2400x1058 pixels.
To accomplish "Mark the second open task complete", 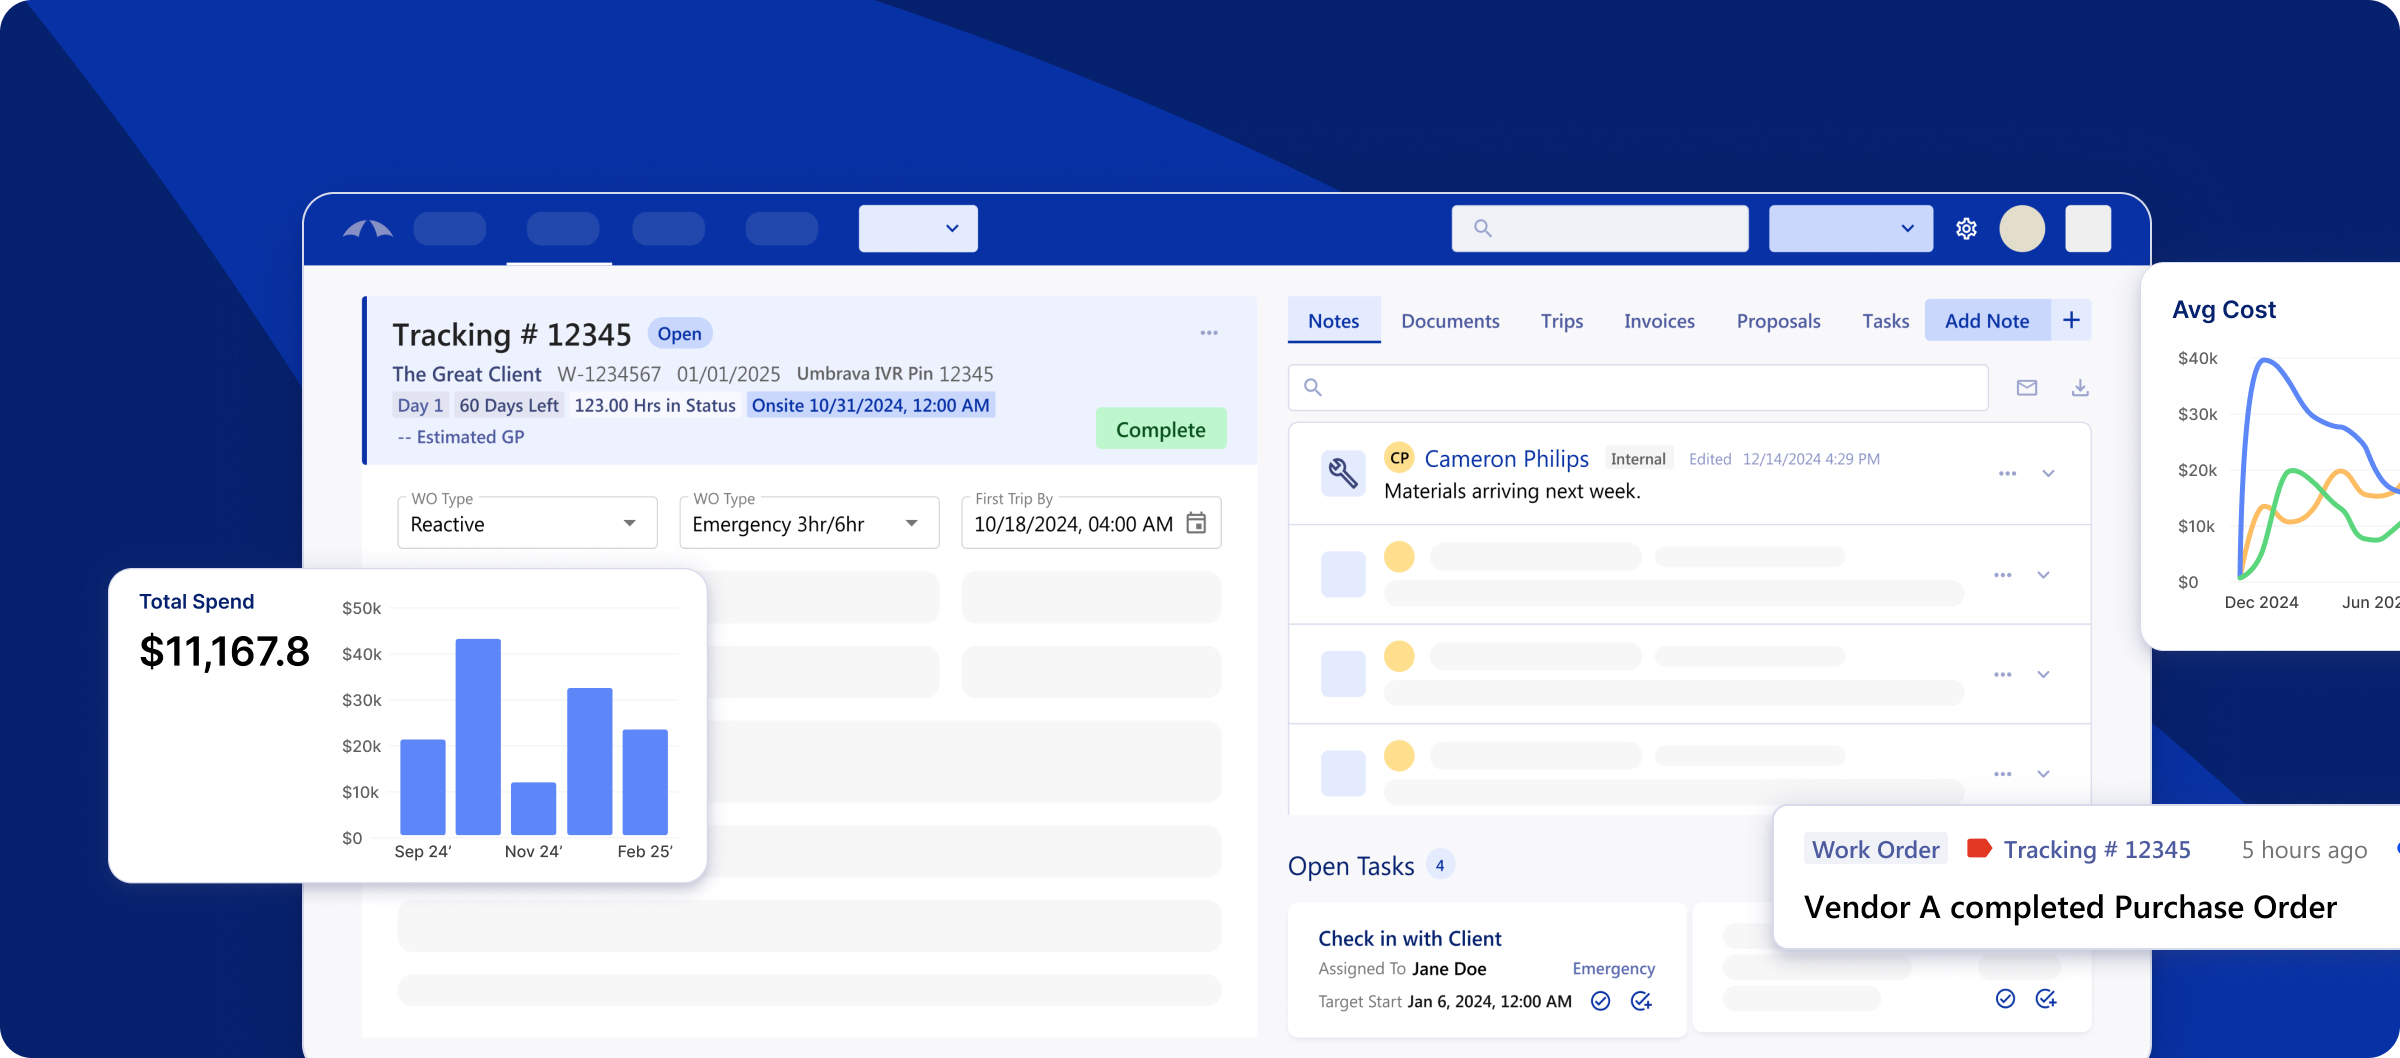I will [2005, 999].
